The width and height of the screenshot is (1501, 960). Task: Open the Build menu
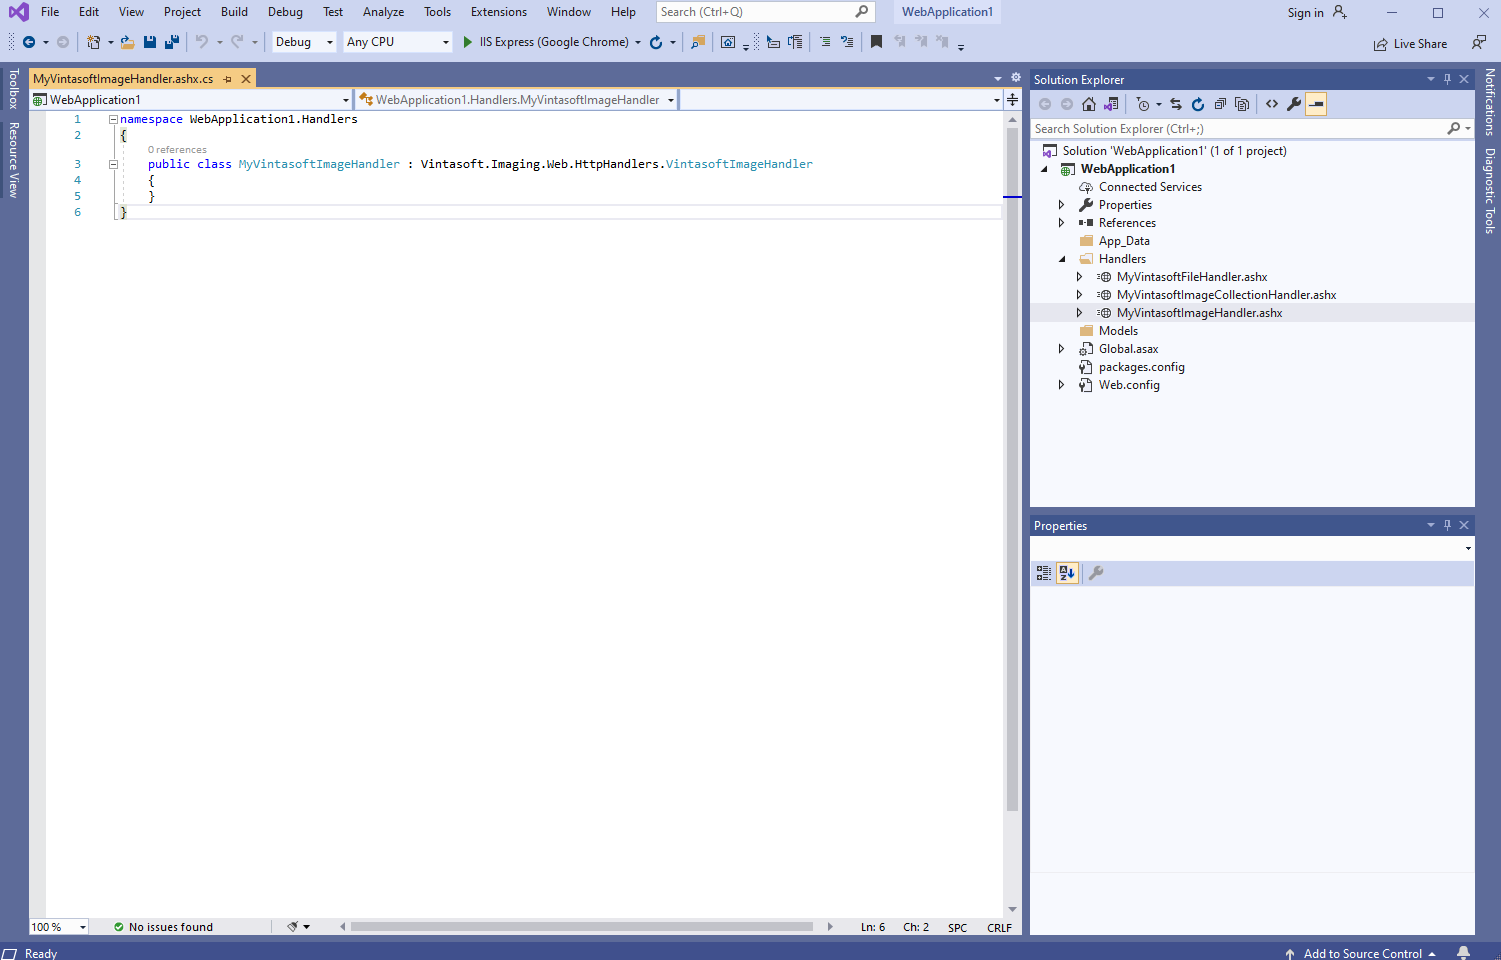(234, 12)
